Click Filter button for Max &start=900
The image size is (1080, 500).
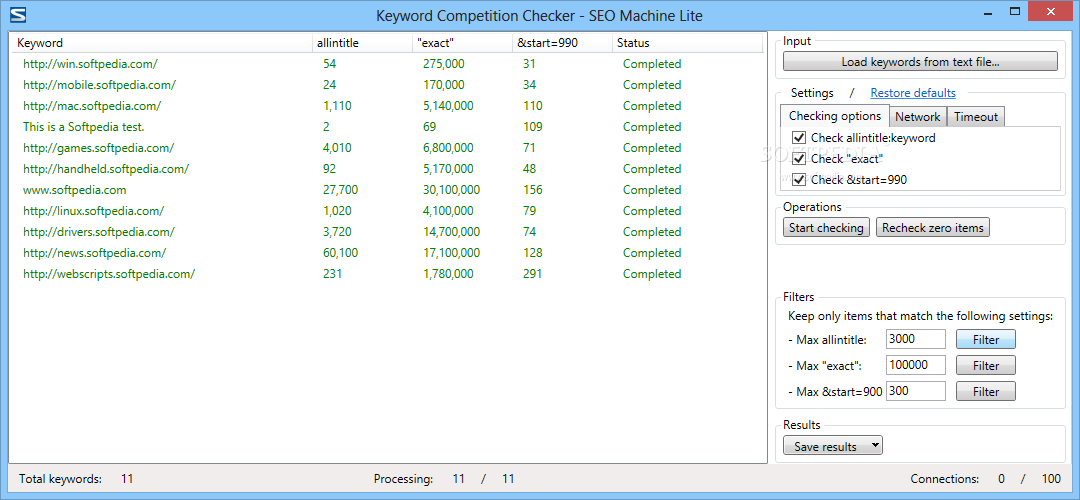point(986,391)
